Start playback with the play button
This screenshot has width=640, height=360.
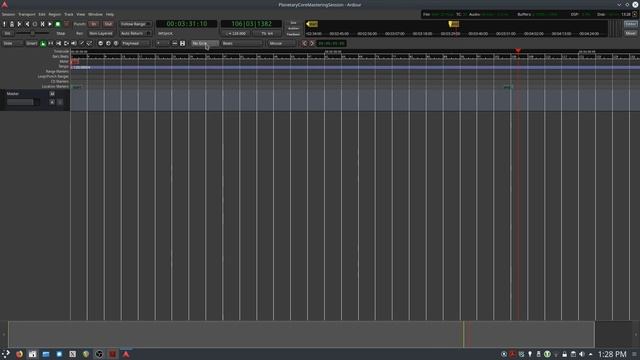click(50, 24)
